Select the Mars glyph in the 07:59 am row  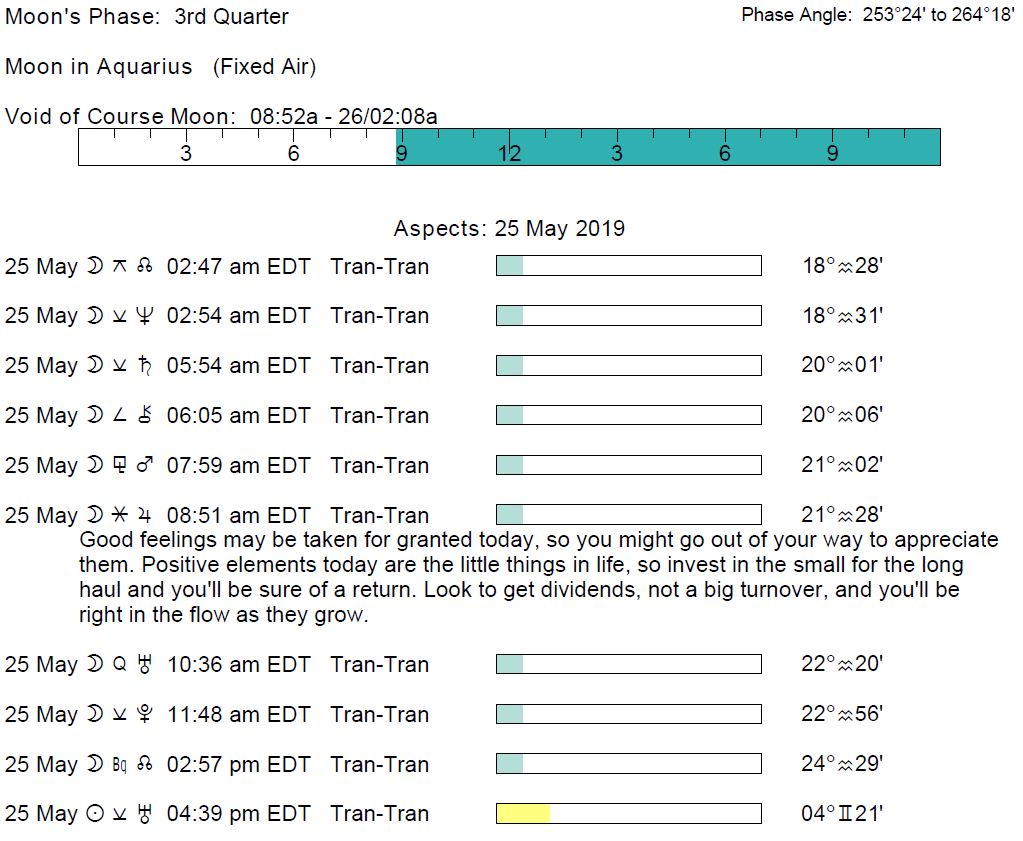[145, 466]
